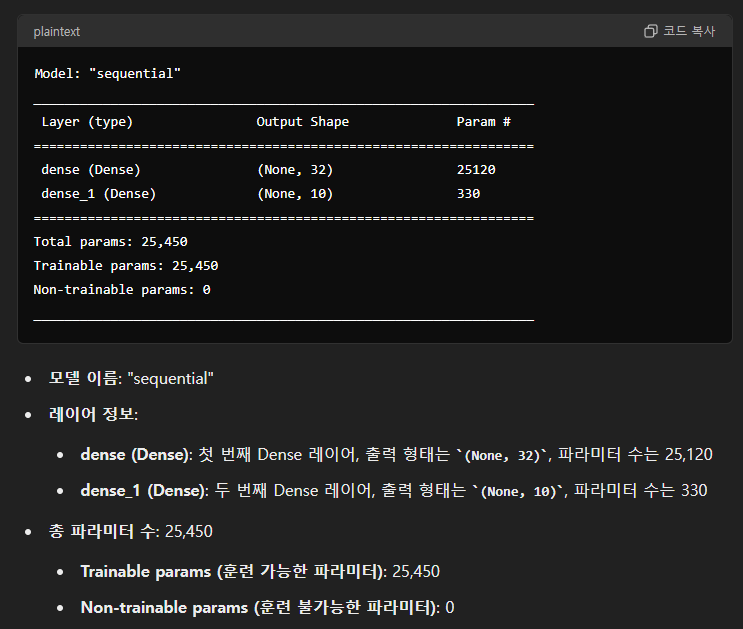Click the 'Trainable params: 25,450' code line
The height and width of the screenshot is (629, 743).
point(126,265)
